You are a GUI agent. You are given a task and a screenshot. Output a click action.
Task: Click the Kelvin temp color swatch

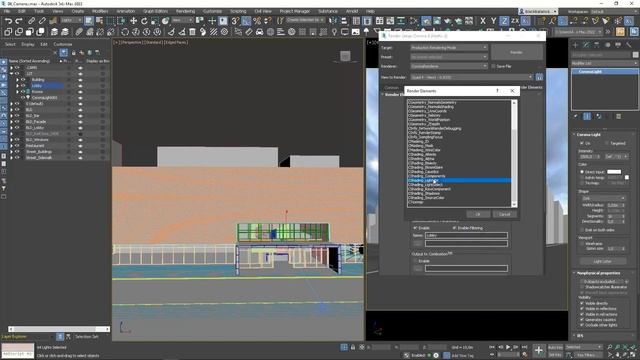(627, 178)
